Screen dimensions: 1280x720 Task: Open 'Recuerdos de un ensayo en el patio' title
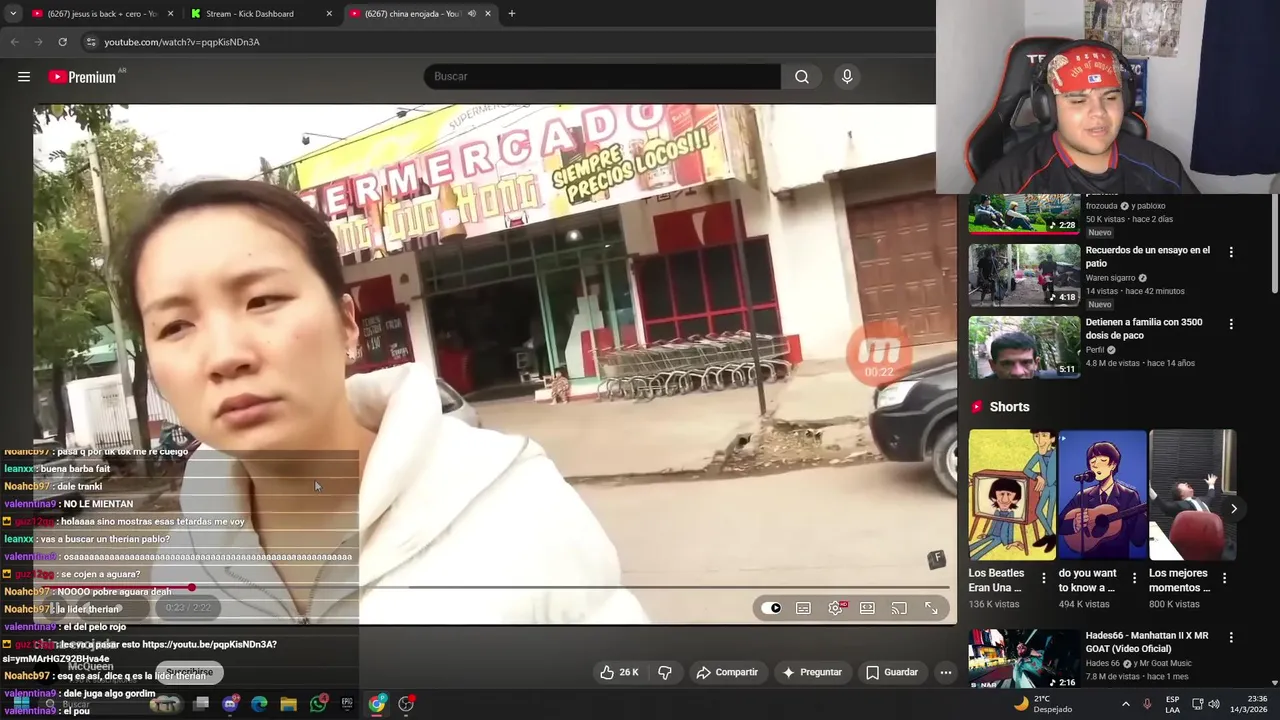(x=1148, y=257)
